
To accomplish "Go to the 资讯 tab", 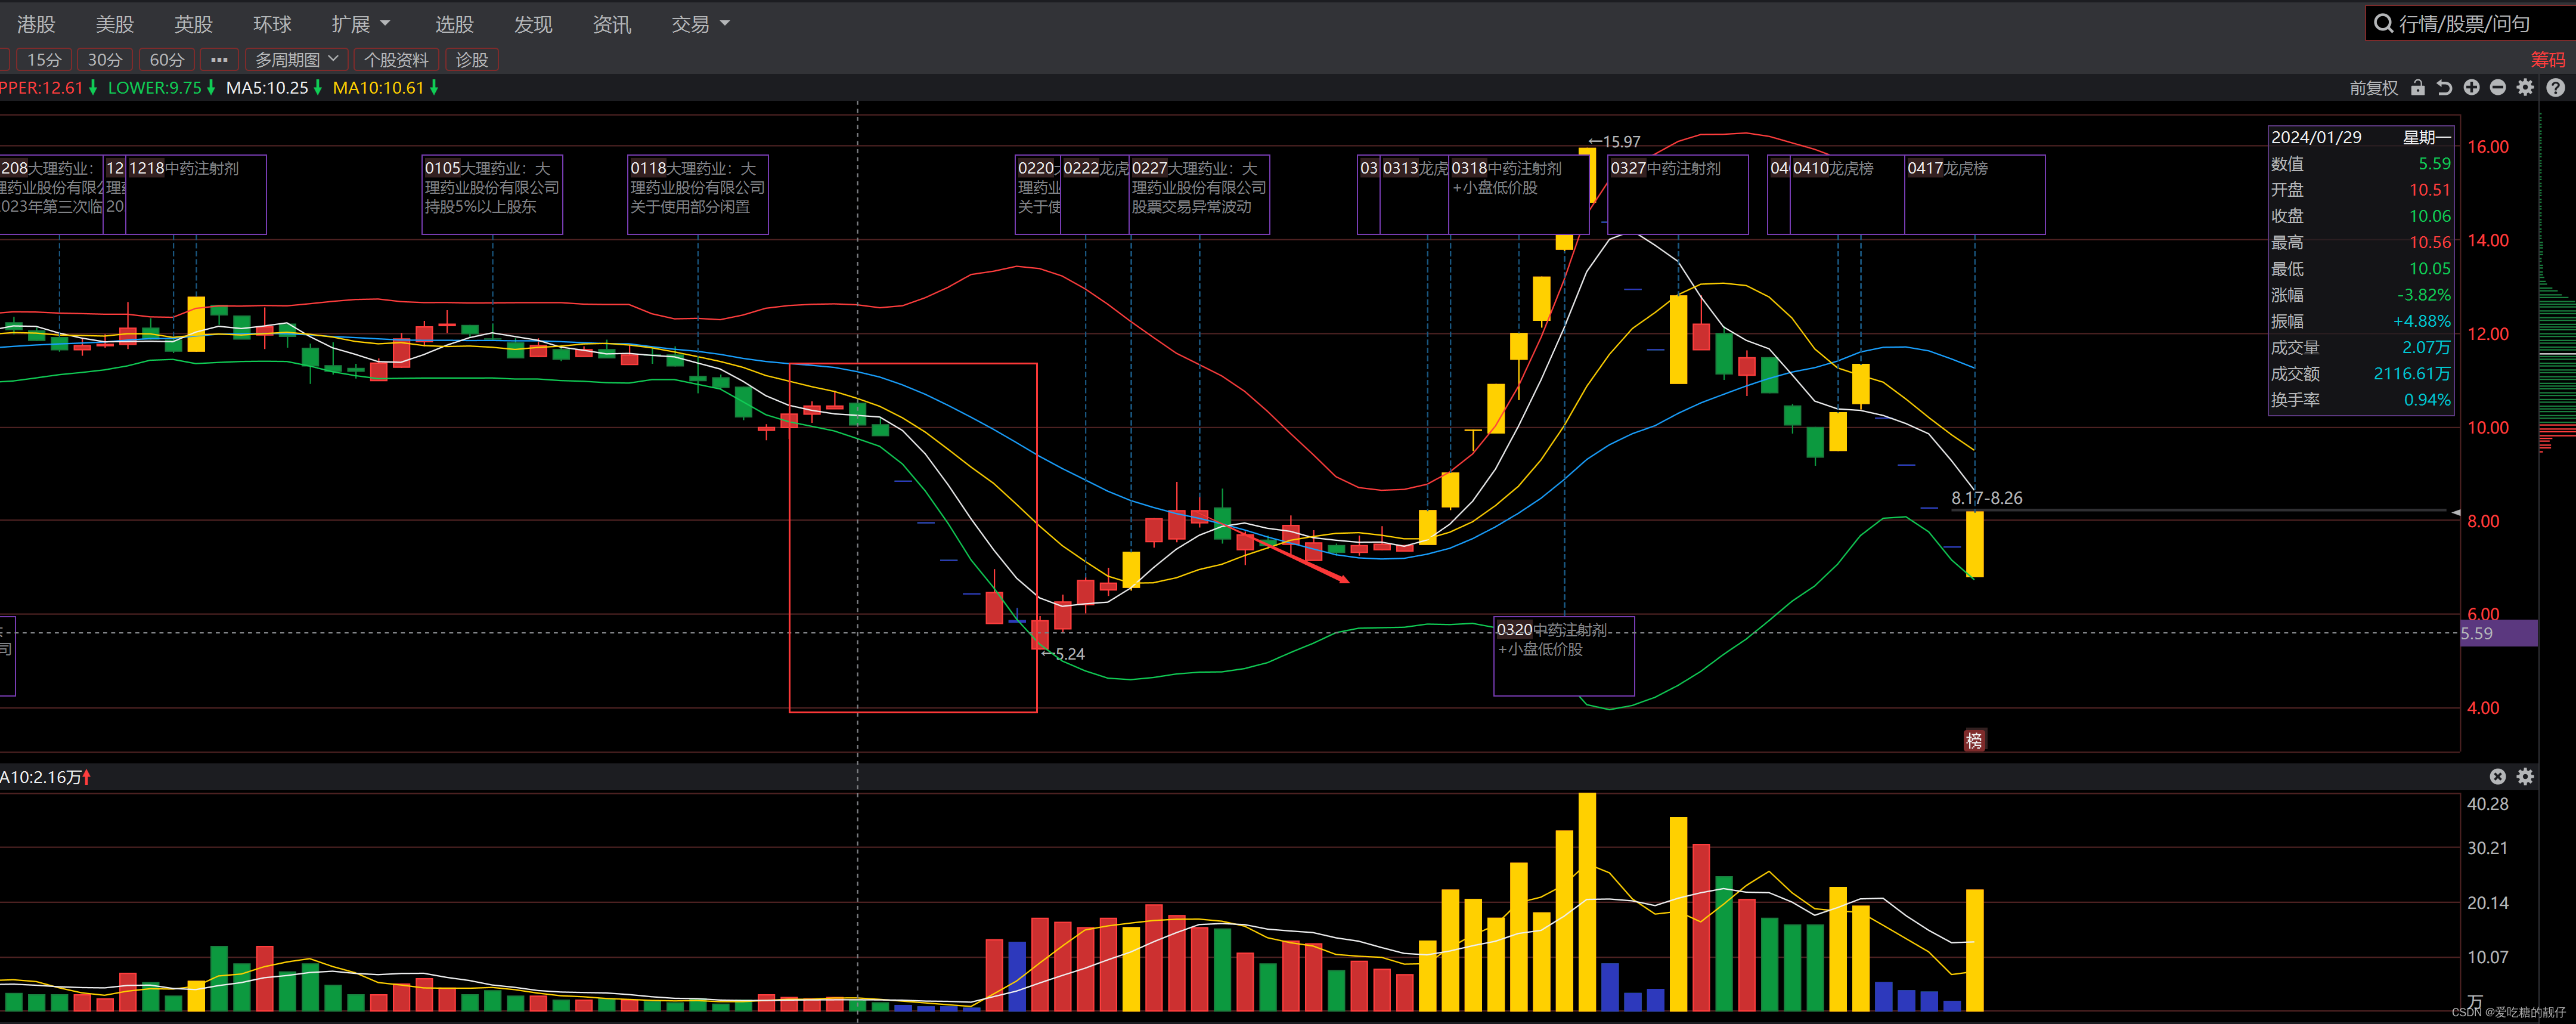I will [x=612, y=24].
